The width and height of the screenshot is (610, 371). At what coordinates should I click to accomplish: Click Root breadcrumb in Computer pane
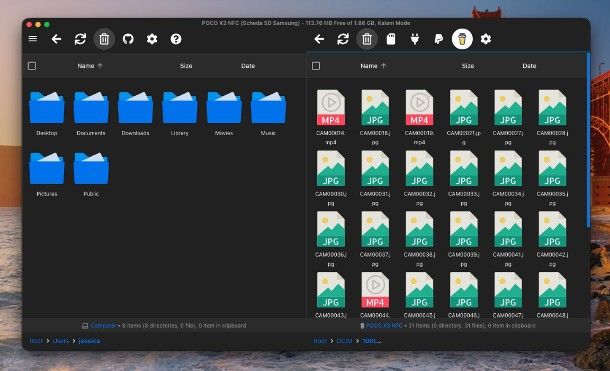[36, 341]
